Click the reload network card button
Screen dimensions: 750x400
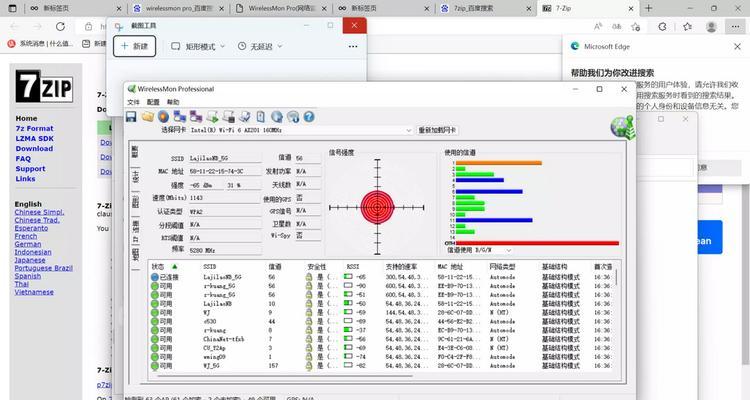point(437,130)
